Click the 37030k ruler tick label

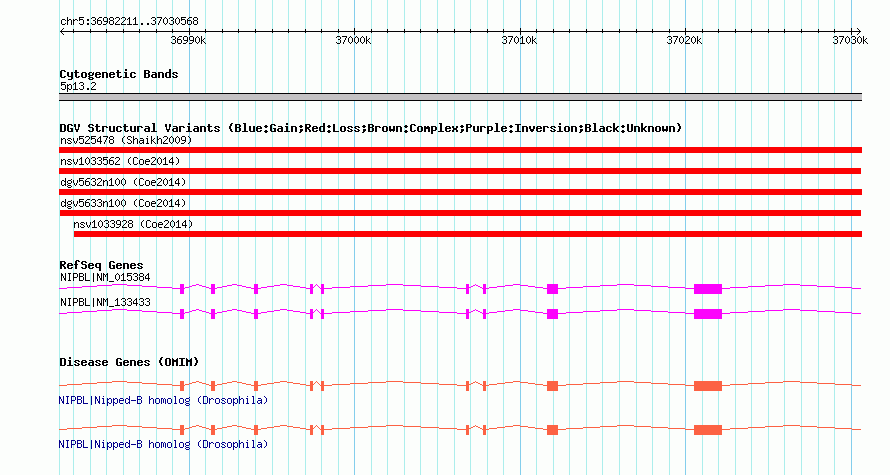pos(850,40)
